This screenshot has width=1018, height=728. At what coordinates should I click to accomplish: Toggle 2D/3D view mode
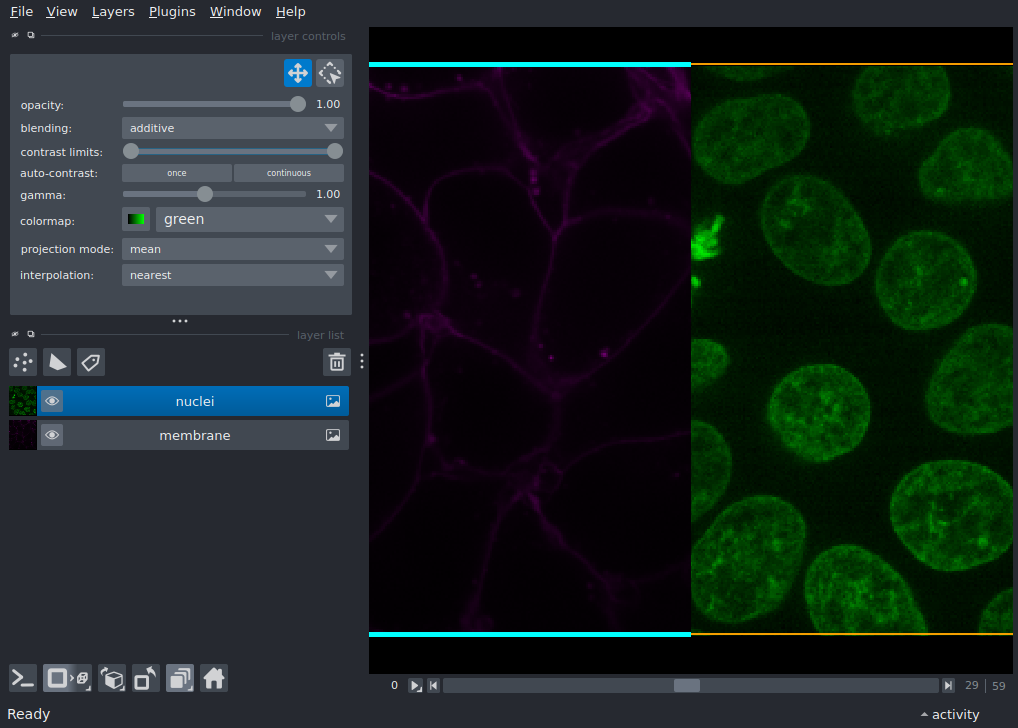pos(67,679)
